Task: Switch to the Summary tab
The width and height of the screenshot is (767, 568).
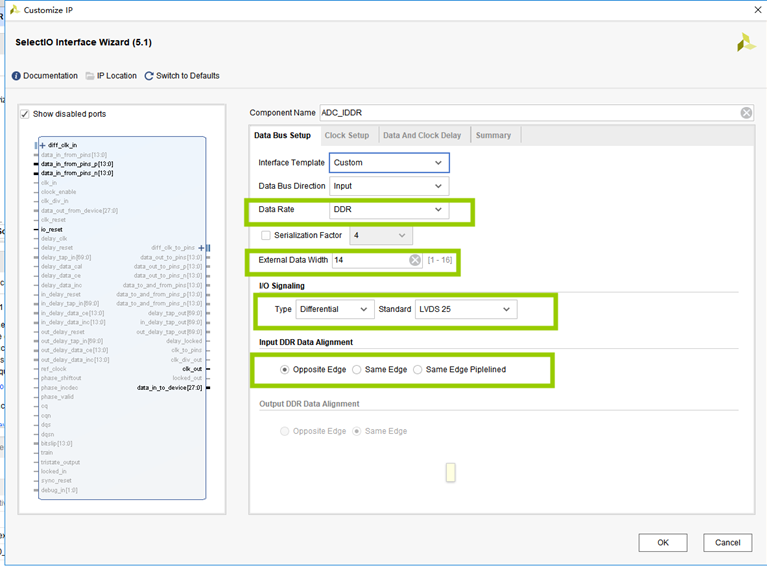Action: pyautogui.click(x=493, y=135)
